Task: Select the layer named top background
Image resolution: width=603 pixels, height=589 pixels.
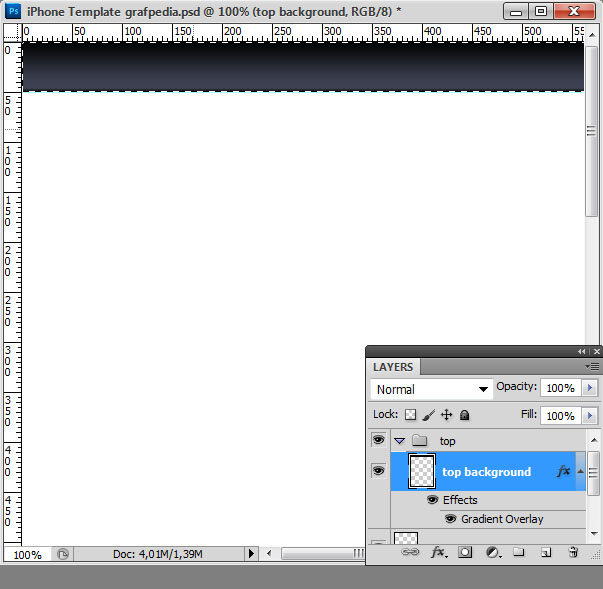Action: (x=486, y=472)
